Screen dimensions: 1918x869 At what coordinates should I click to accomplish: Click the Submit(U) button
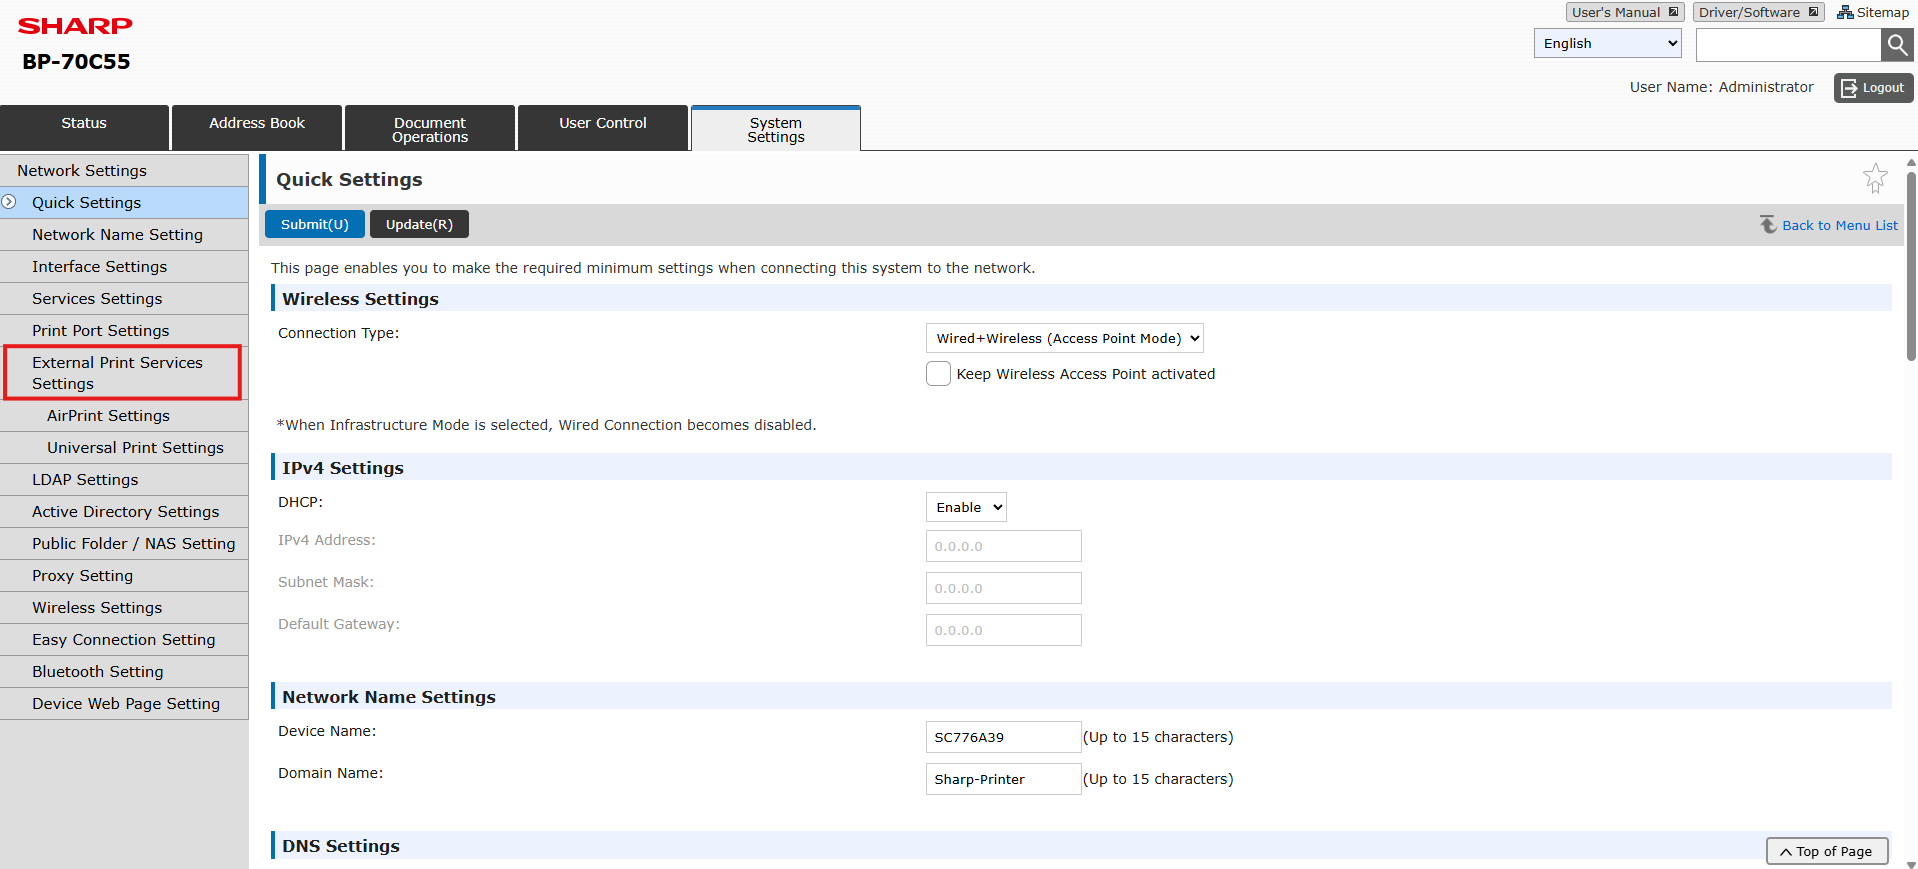tap(315, 224)
